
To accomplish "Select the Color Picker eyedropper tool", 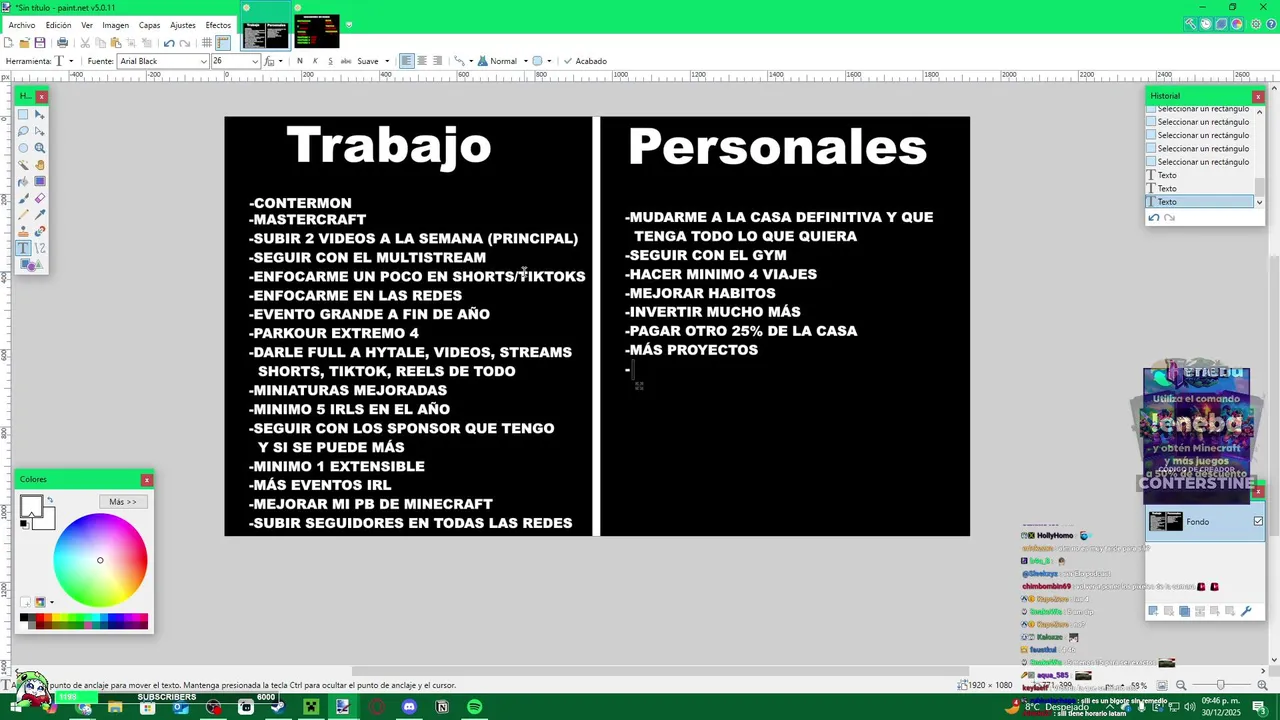I will point(40,215).
